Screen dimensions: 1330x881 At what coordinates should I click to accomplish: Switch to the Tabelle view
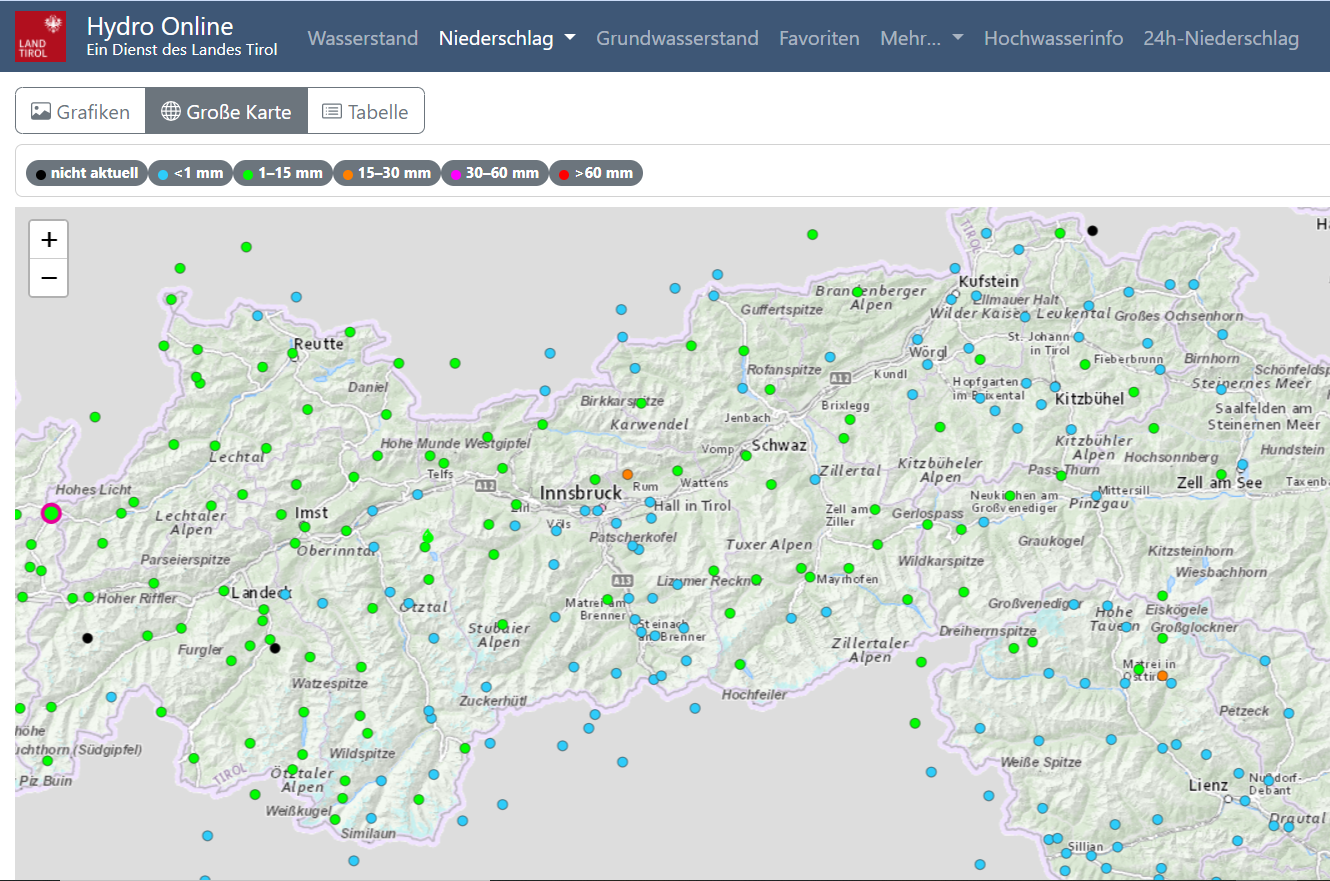pos(365,111)
